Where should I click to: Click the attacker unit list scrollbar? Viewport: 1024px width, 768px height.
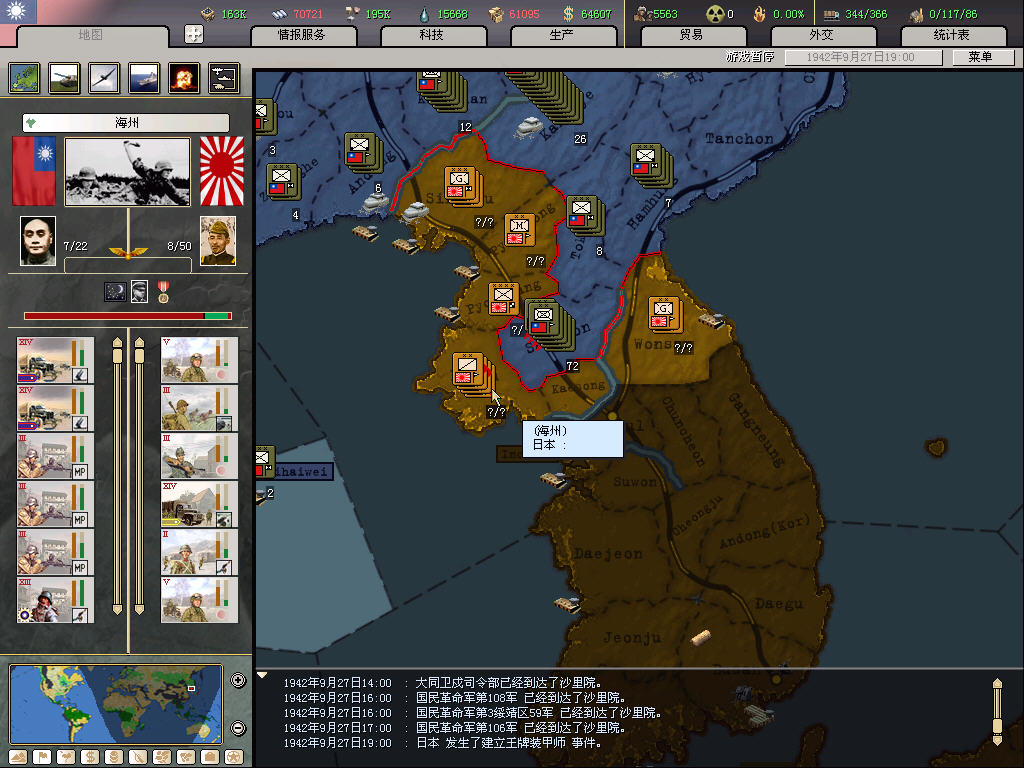(118, 475)
